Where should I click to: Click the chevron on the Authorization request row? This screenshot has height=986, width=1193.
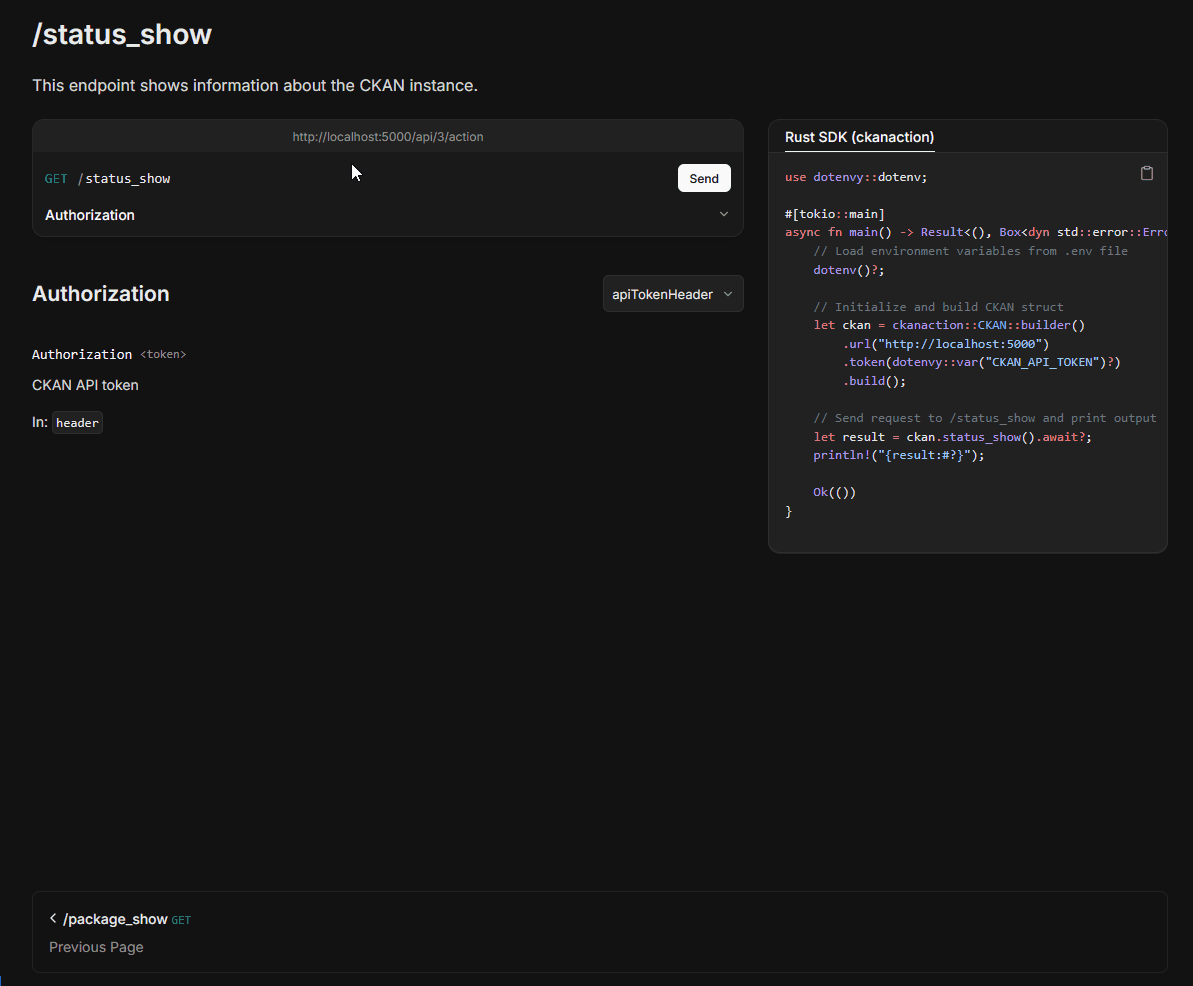(723, 214)
